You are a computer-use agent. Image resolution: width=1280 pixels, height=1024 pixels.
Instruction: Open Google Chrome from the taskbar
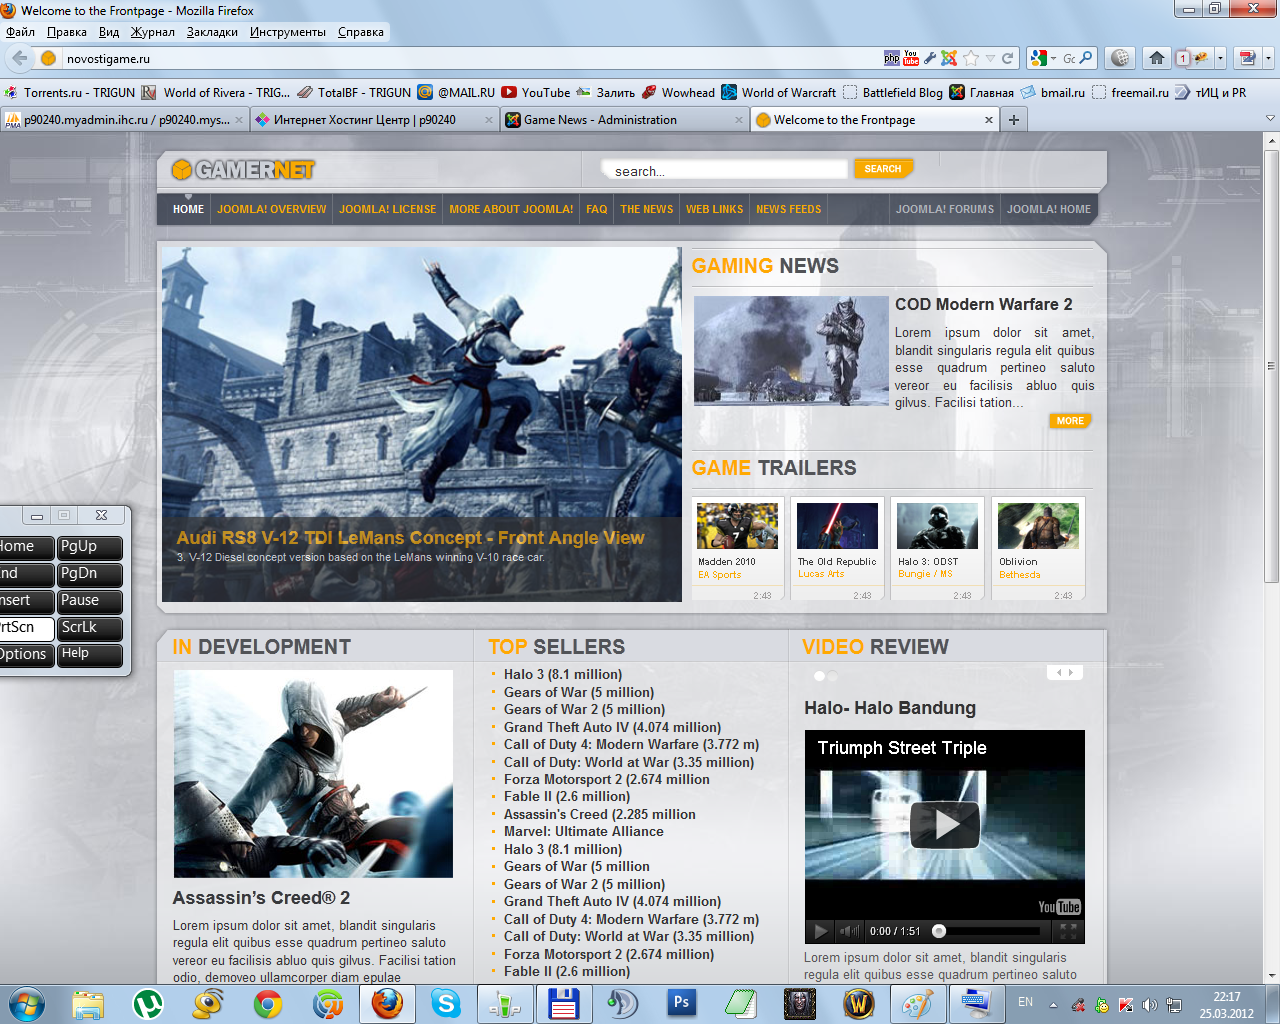pos(267,1003)
